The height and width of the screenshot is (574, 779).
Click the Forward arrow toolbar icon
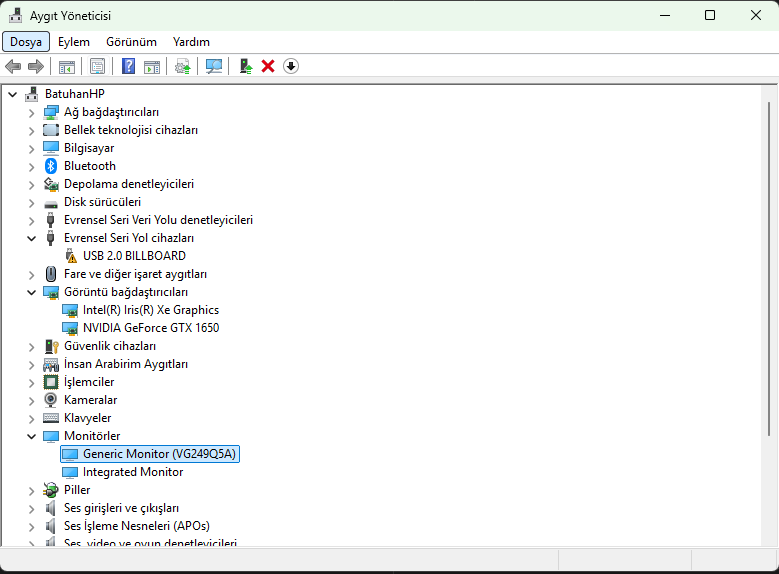[36, 66]
